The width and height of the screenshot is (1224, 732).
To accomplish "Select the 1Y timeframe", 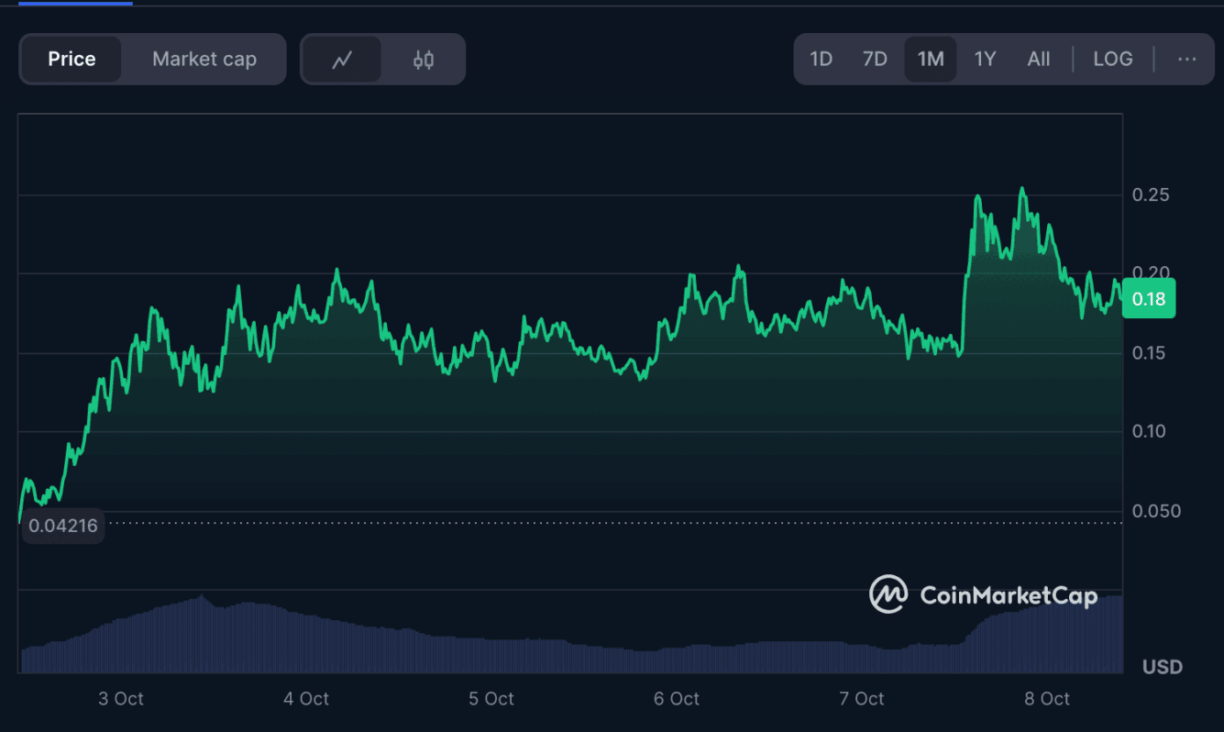I will [x=984, y=59].
